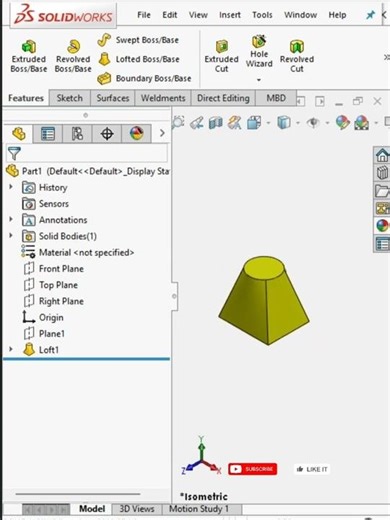
Task: Expand the History tree node
Action: [11, 187]
